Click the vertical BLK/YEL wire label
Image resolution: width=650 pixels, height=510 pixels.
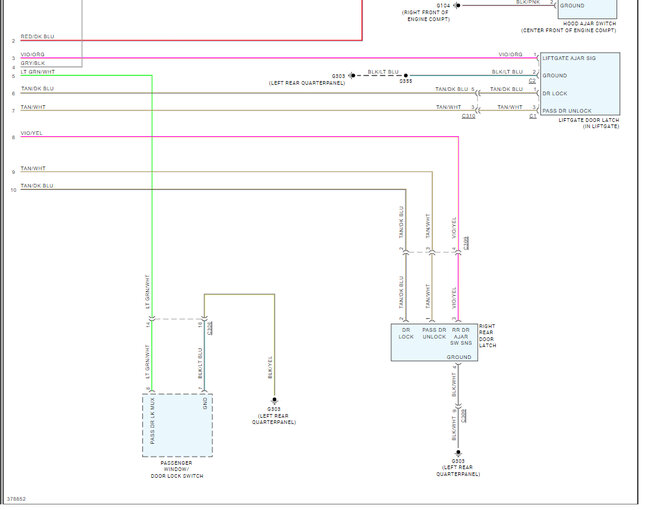pos(270,367)
